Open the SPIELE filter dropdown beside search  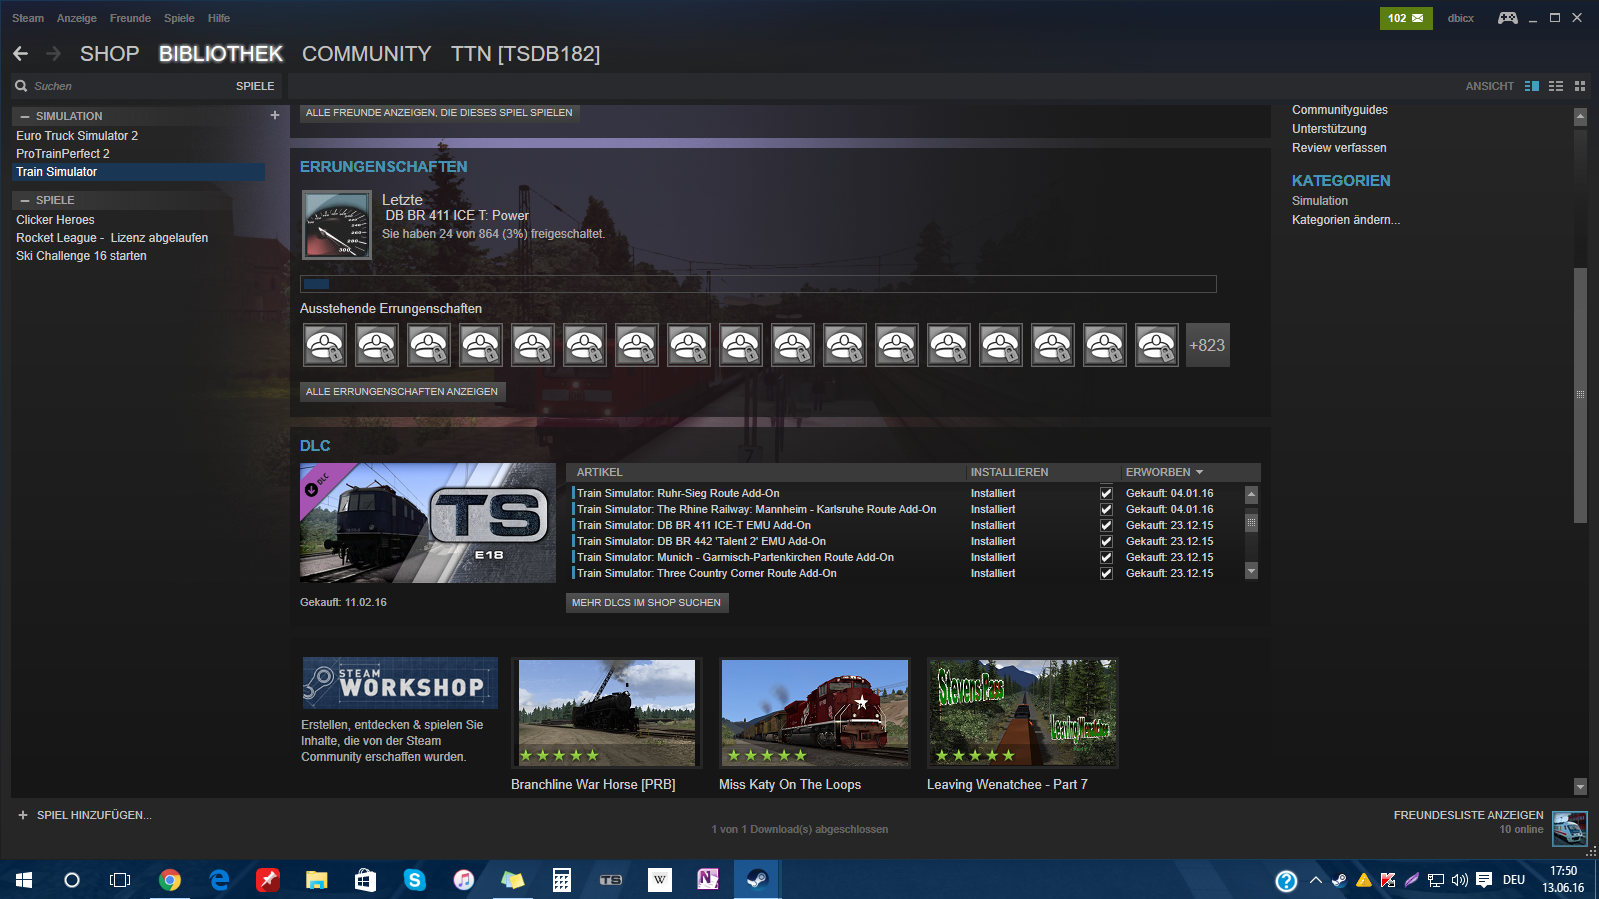[x=255, y=86]
